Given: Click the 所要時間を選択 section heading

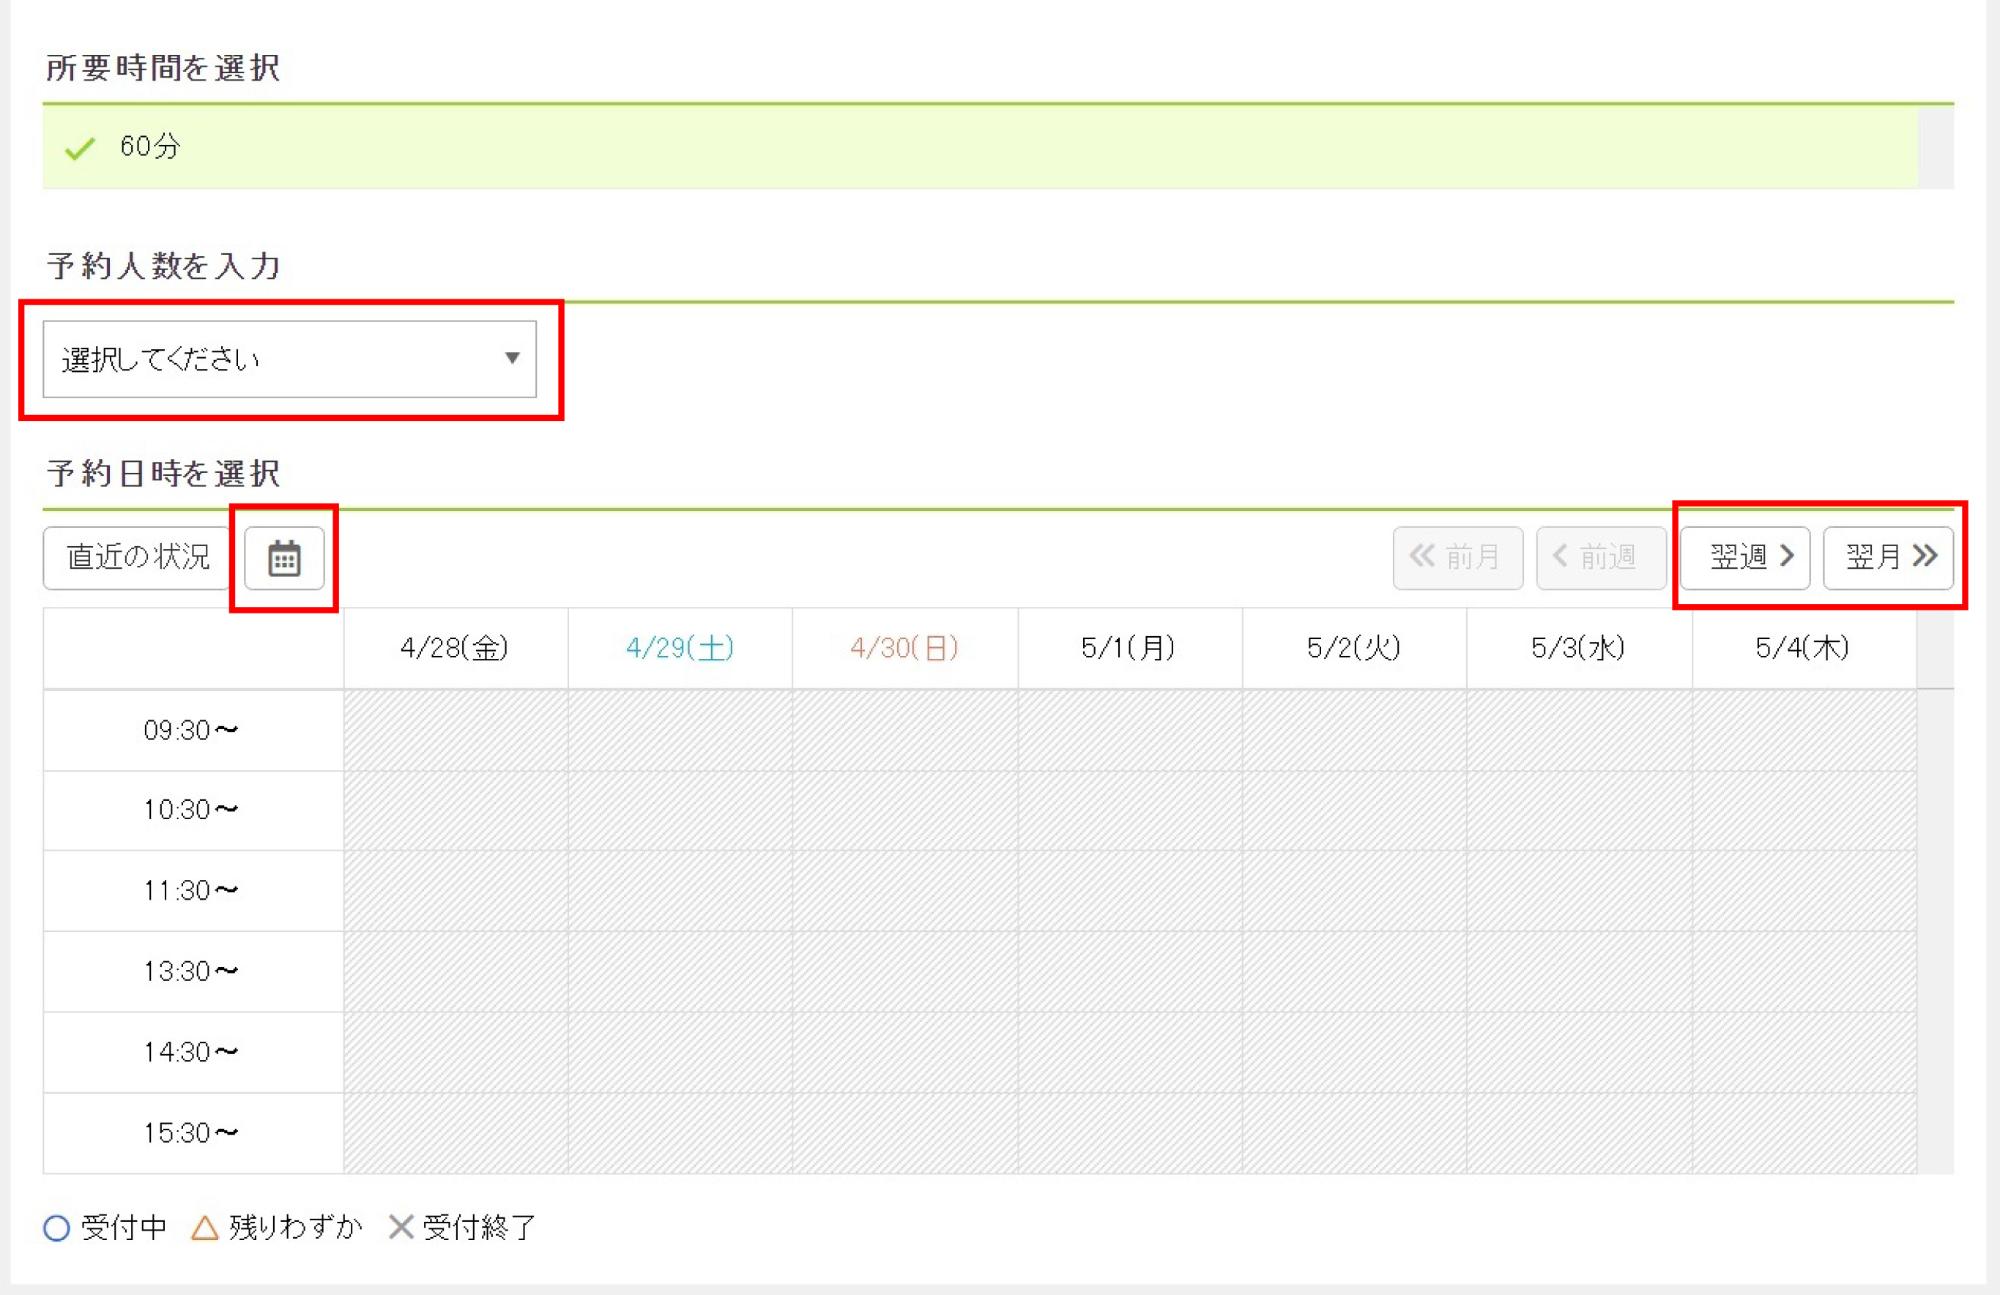Looking at the screenshot, I should click(163, 68).
